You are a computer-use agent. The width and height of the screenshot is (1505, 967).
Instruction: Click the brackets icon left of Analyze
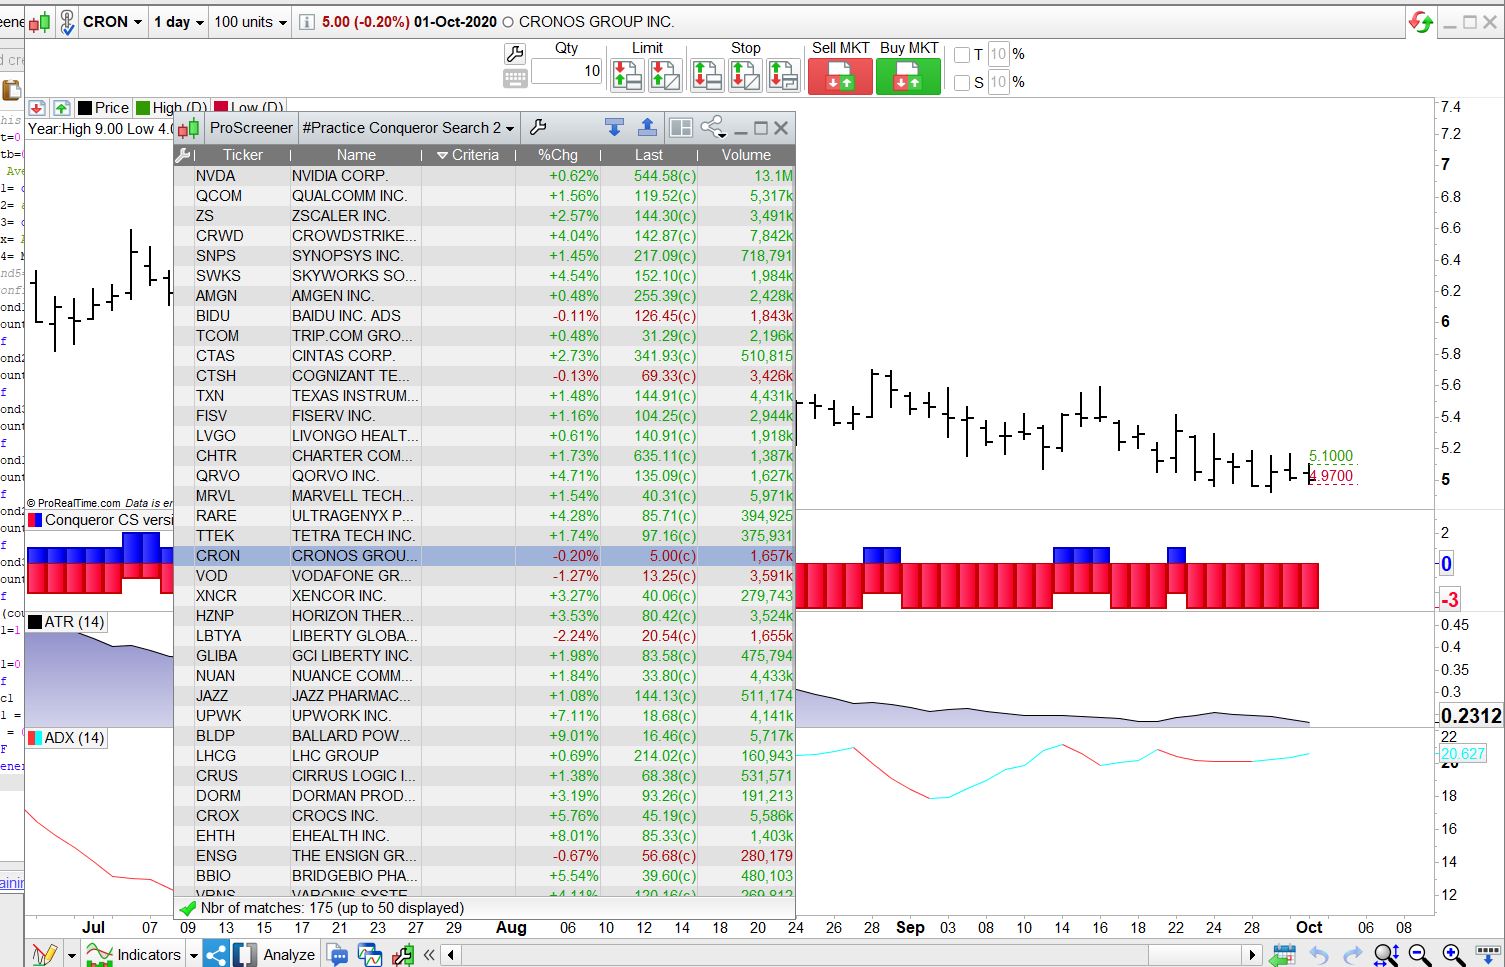245,954
